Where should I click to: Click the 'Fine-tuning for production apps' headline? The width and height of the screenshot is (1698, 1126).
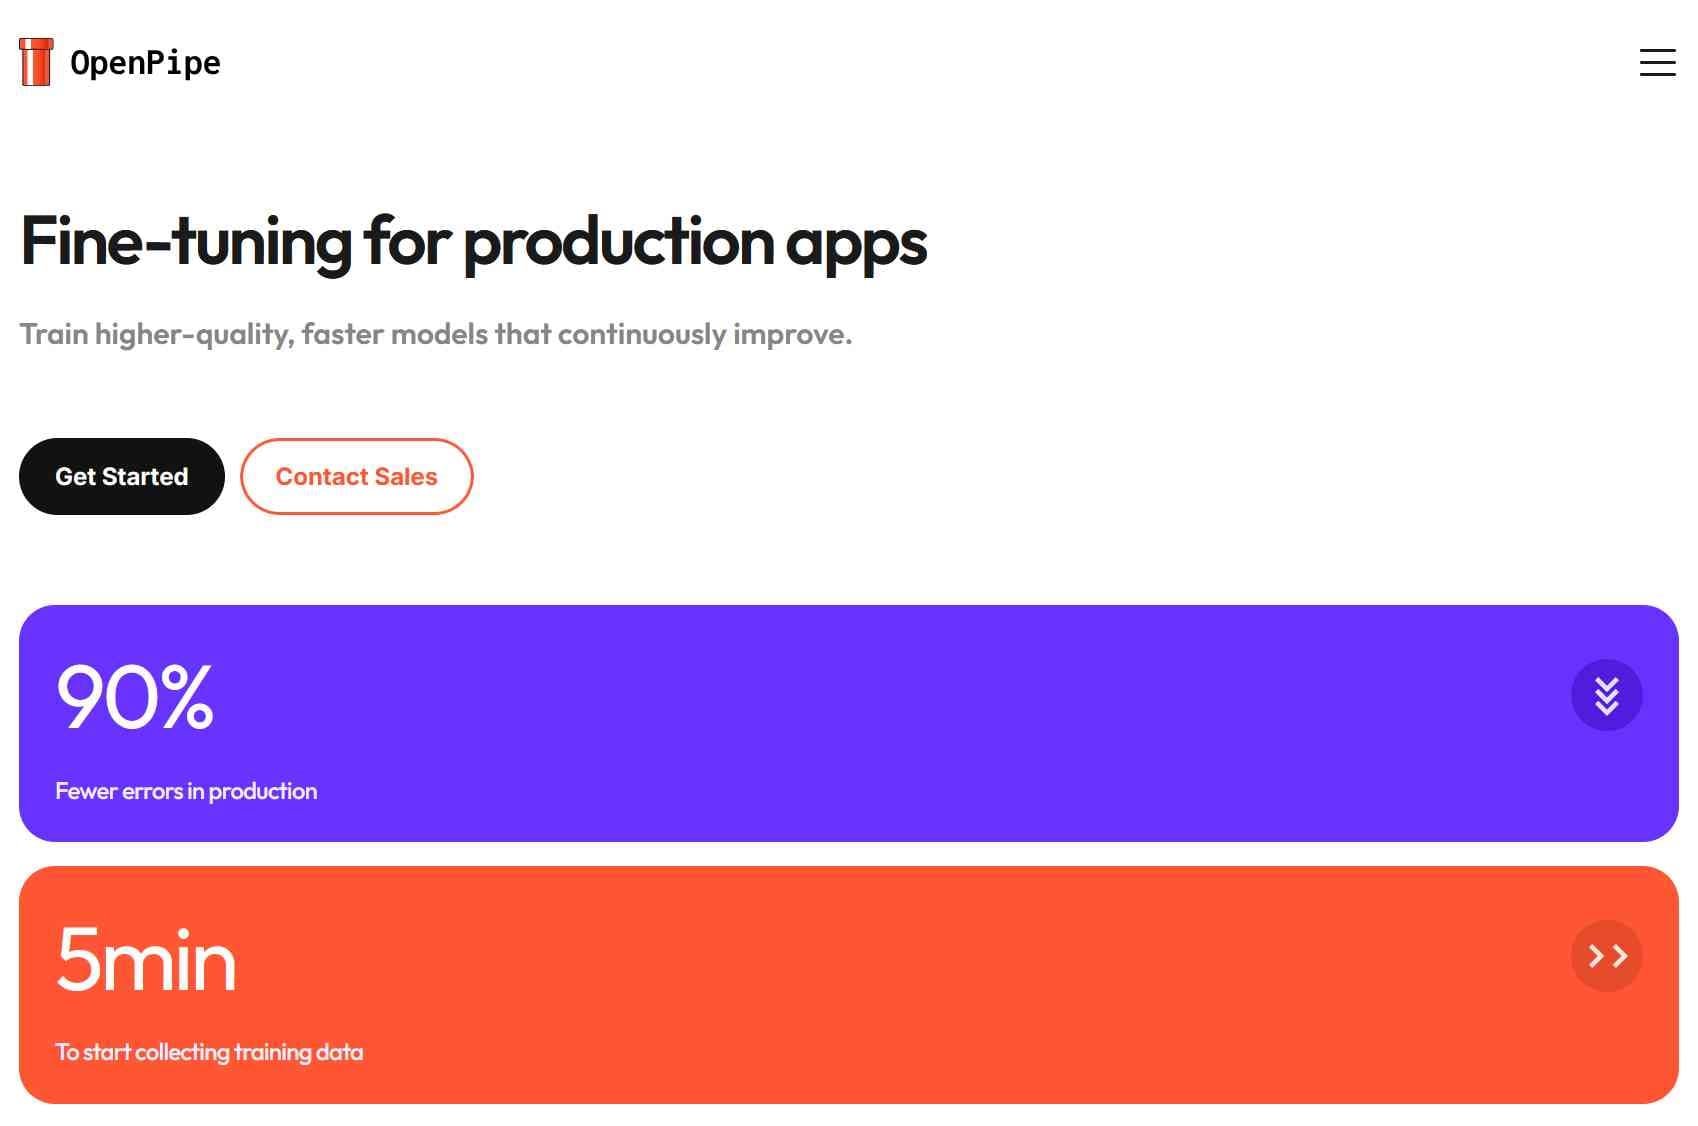point(474,242)
